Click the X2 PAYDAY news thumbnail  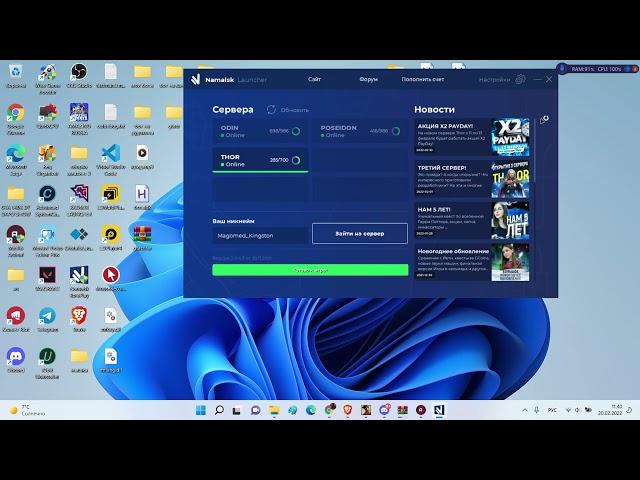pyautogui.click(x=510, y=137)
